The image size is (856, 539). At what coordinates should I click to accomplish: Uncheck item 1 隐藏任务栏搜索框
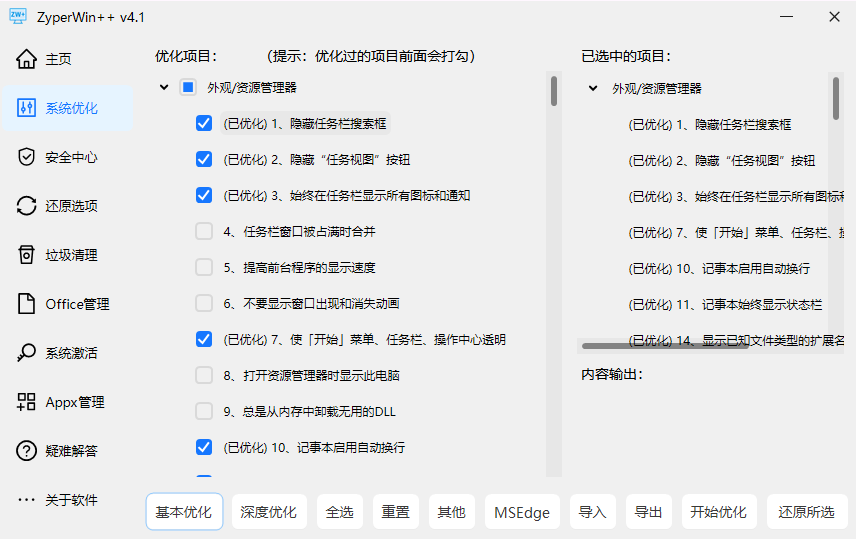[x=204, y=123]
